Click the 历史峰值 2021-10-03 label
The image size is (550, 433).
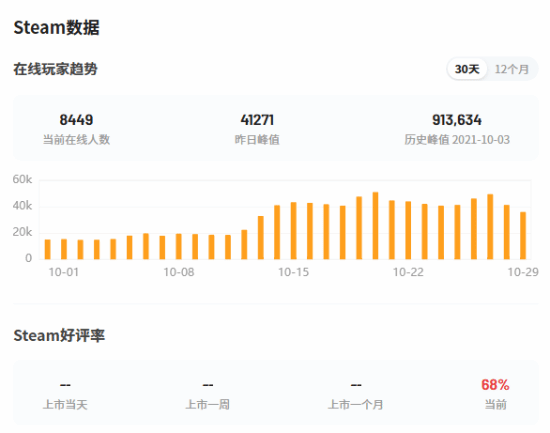[x=457, y=140]
